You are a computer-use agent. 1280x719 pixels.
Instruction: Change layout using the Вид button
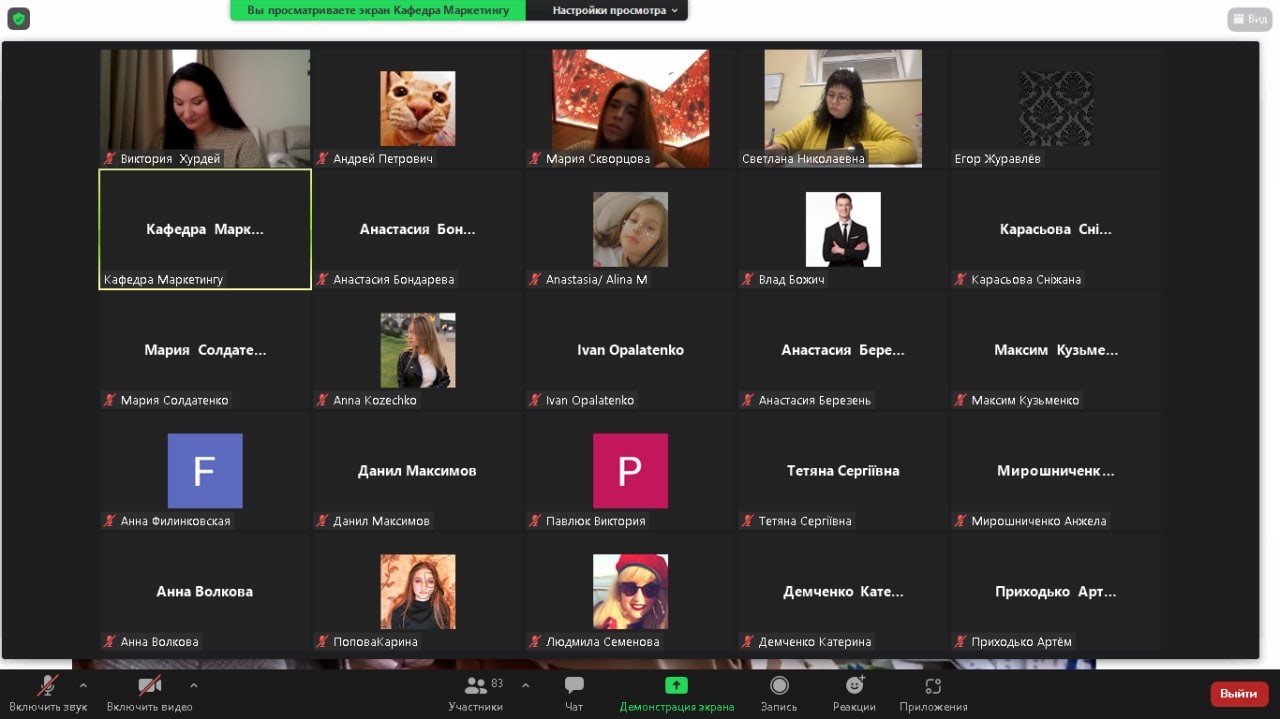pyautogui.click(x=1249, y=19)
